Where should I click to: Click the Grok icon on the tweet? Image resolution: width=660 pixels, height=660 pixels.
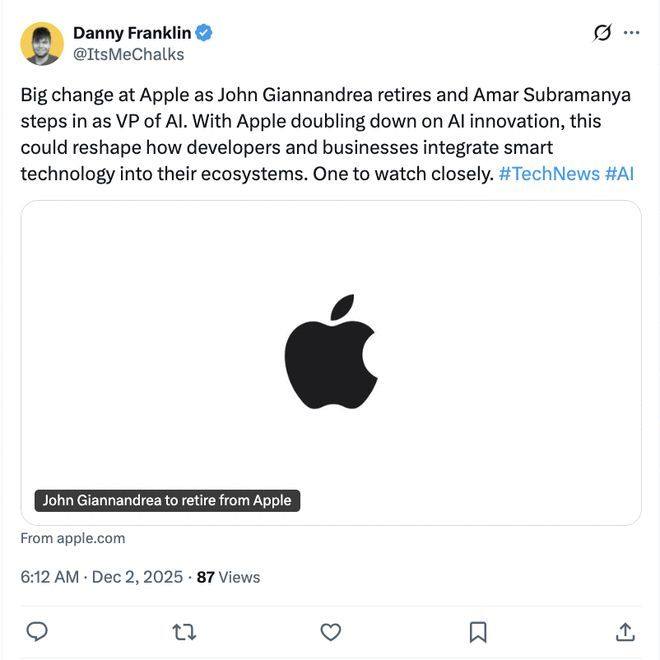602,33
